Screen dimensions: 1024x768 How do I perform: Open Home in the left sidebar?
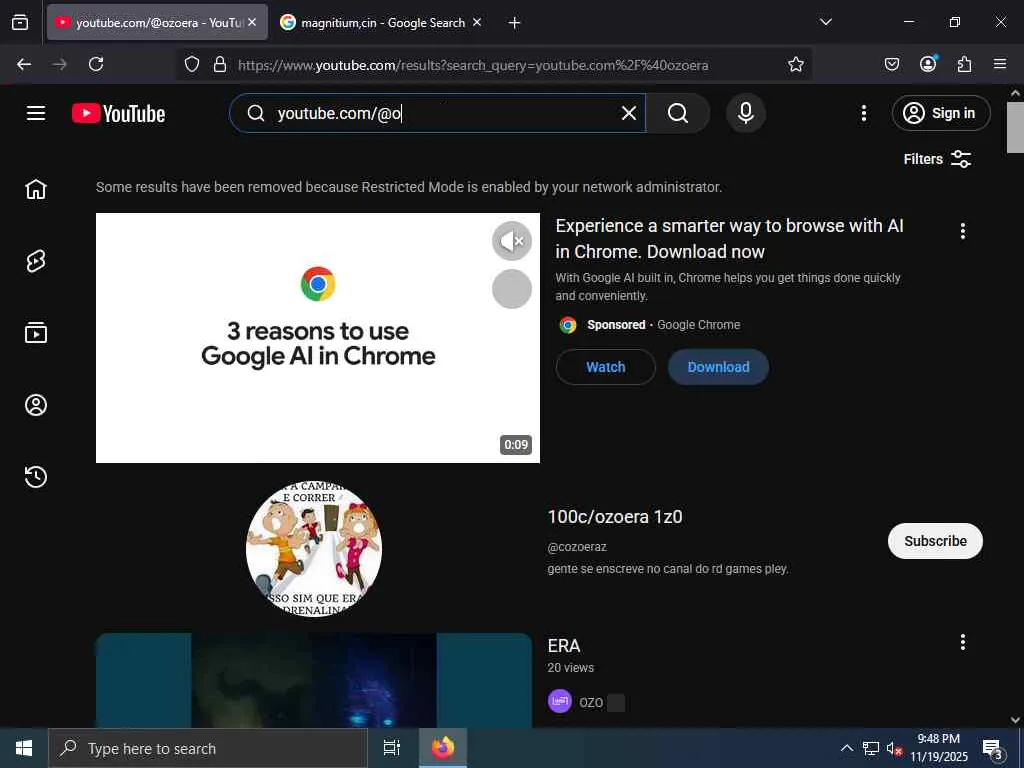tap(36, 189)
